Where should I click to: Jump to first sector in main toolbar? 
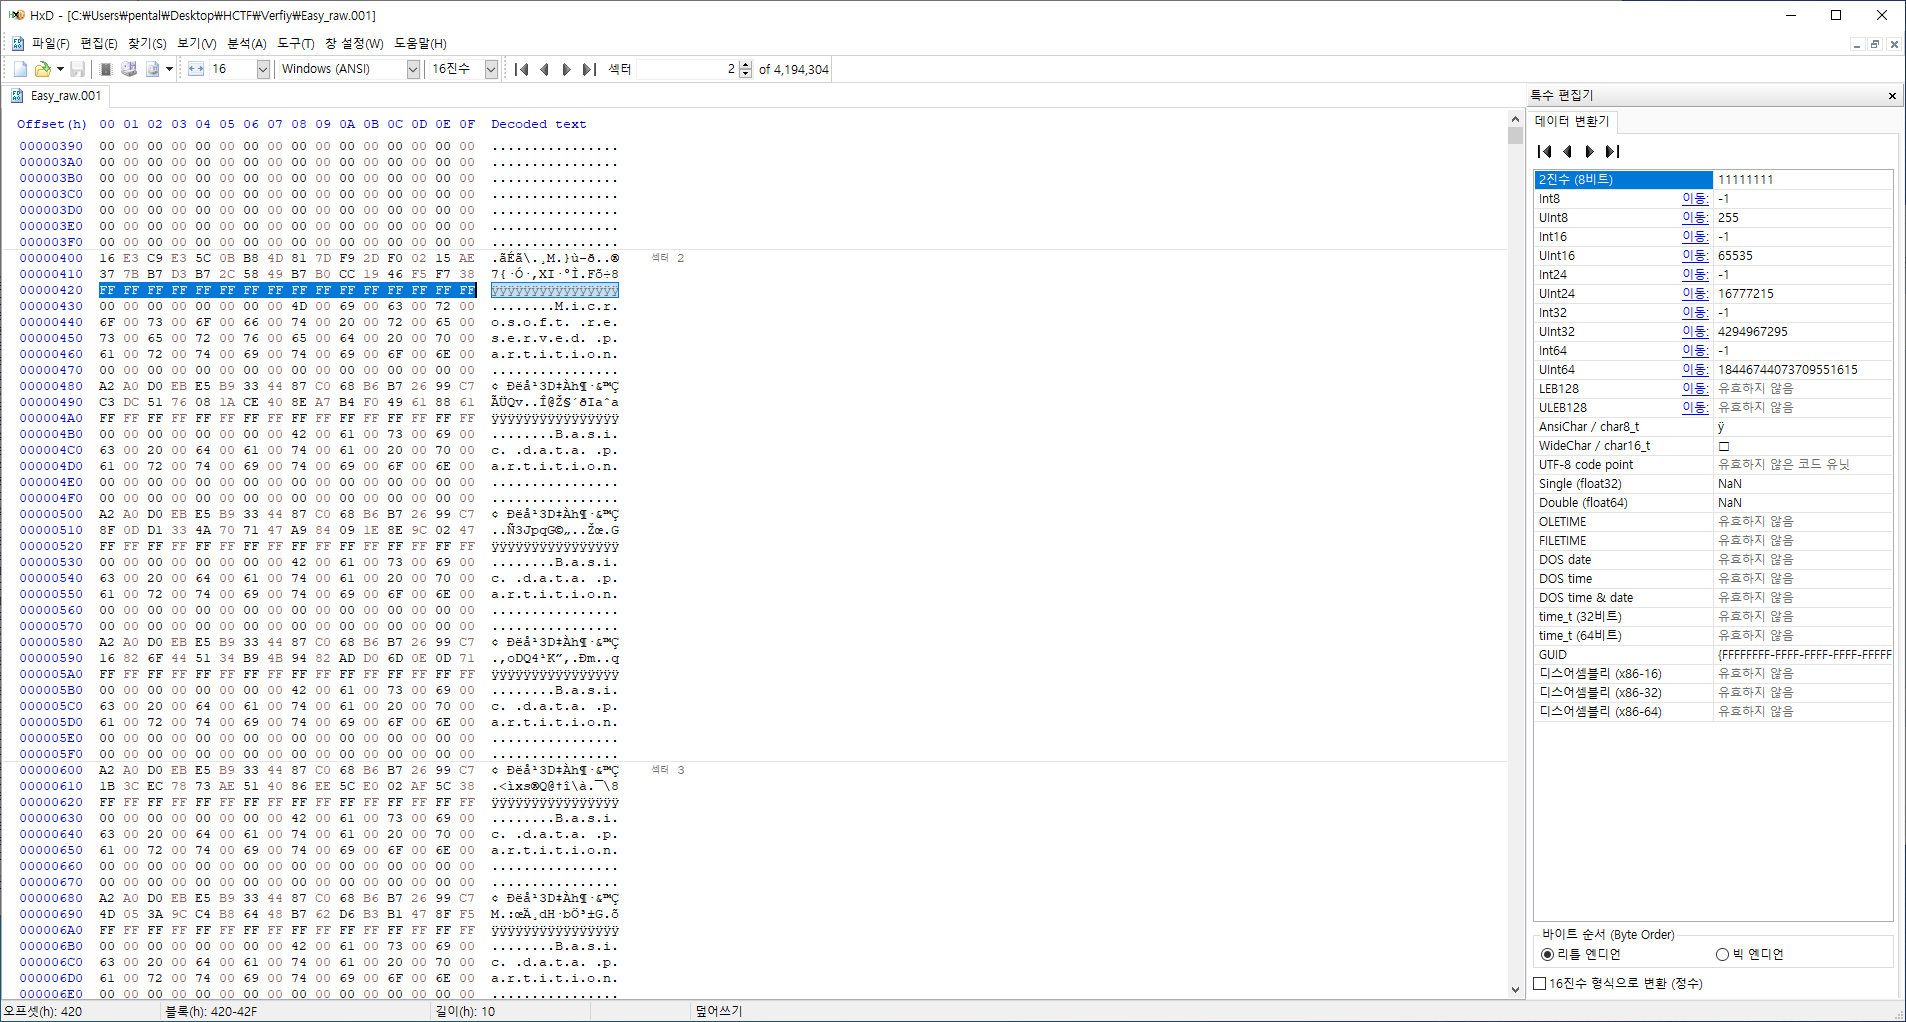(521, 69)
